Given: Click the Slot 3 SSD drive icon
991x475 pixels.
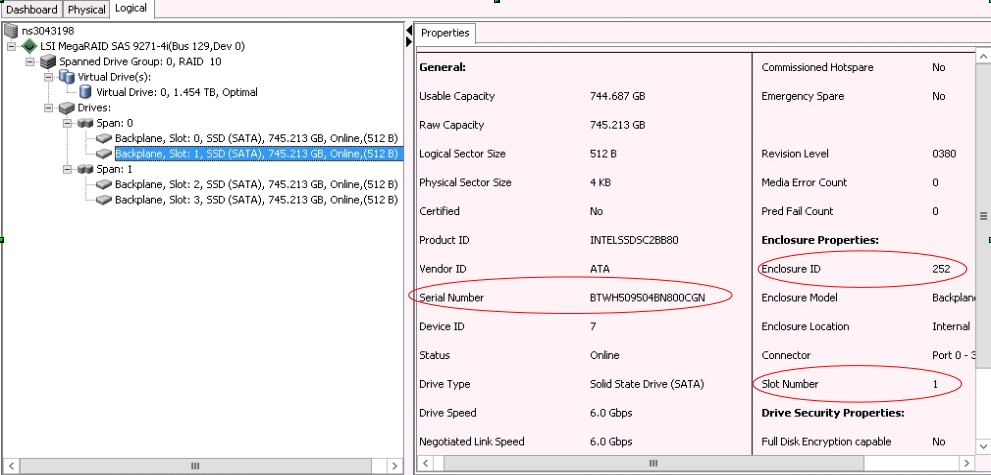Looking at the screenshot, I should [x=104, y=200].
